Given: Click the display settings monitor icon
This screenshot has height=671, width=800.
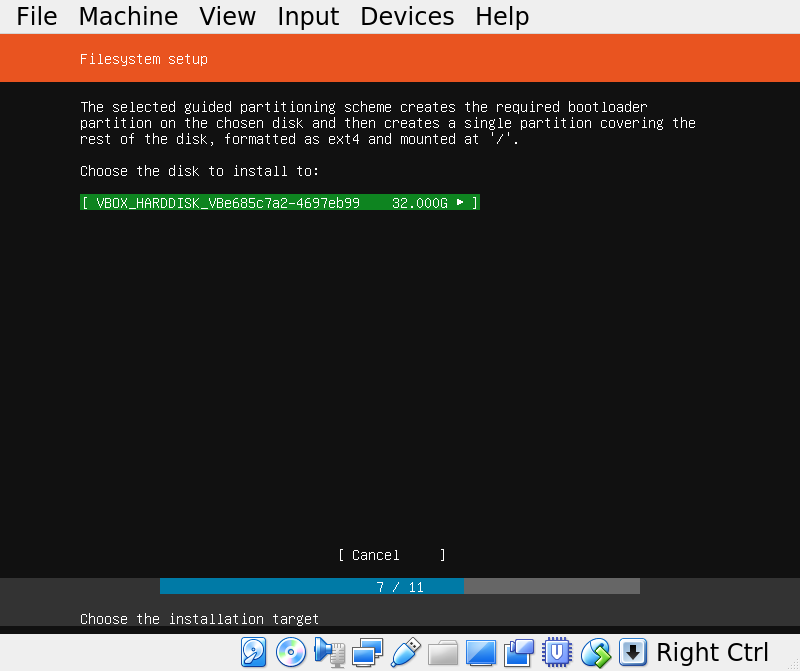Looking at the screenshot, I should [481, 653].
